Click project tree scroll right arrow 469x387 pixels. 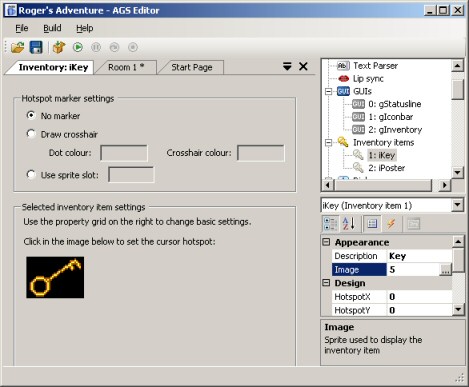click(x=444, y=185)
